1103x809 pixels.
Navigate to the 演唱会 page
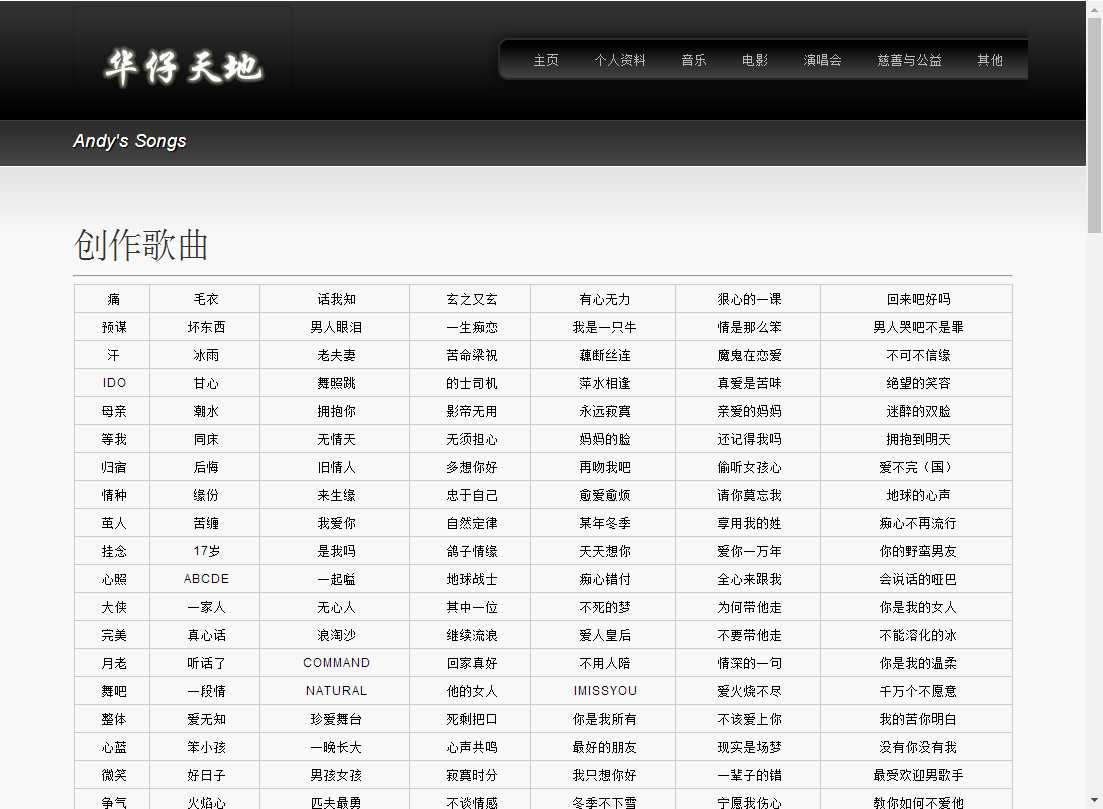823,60
